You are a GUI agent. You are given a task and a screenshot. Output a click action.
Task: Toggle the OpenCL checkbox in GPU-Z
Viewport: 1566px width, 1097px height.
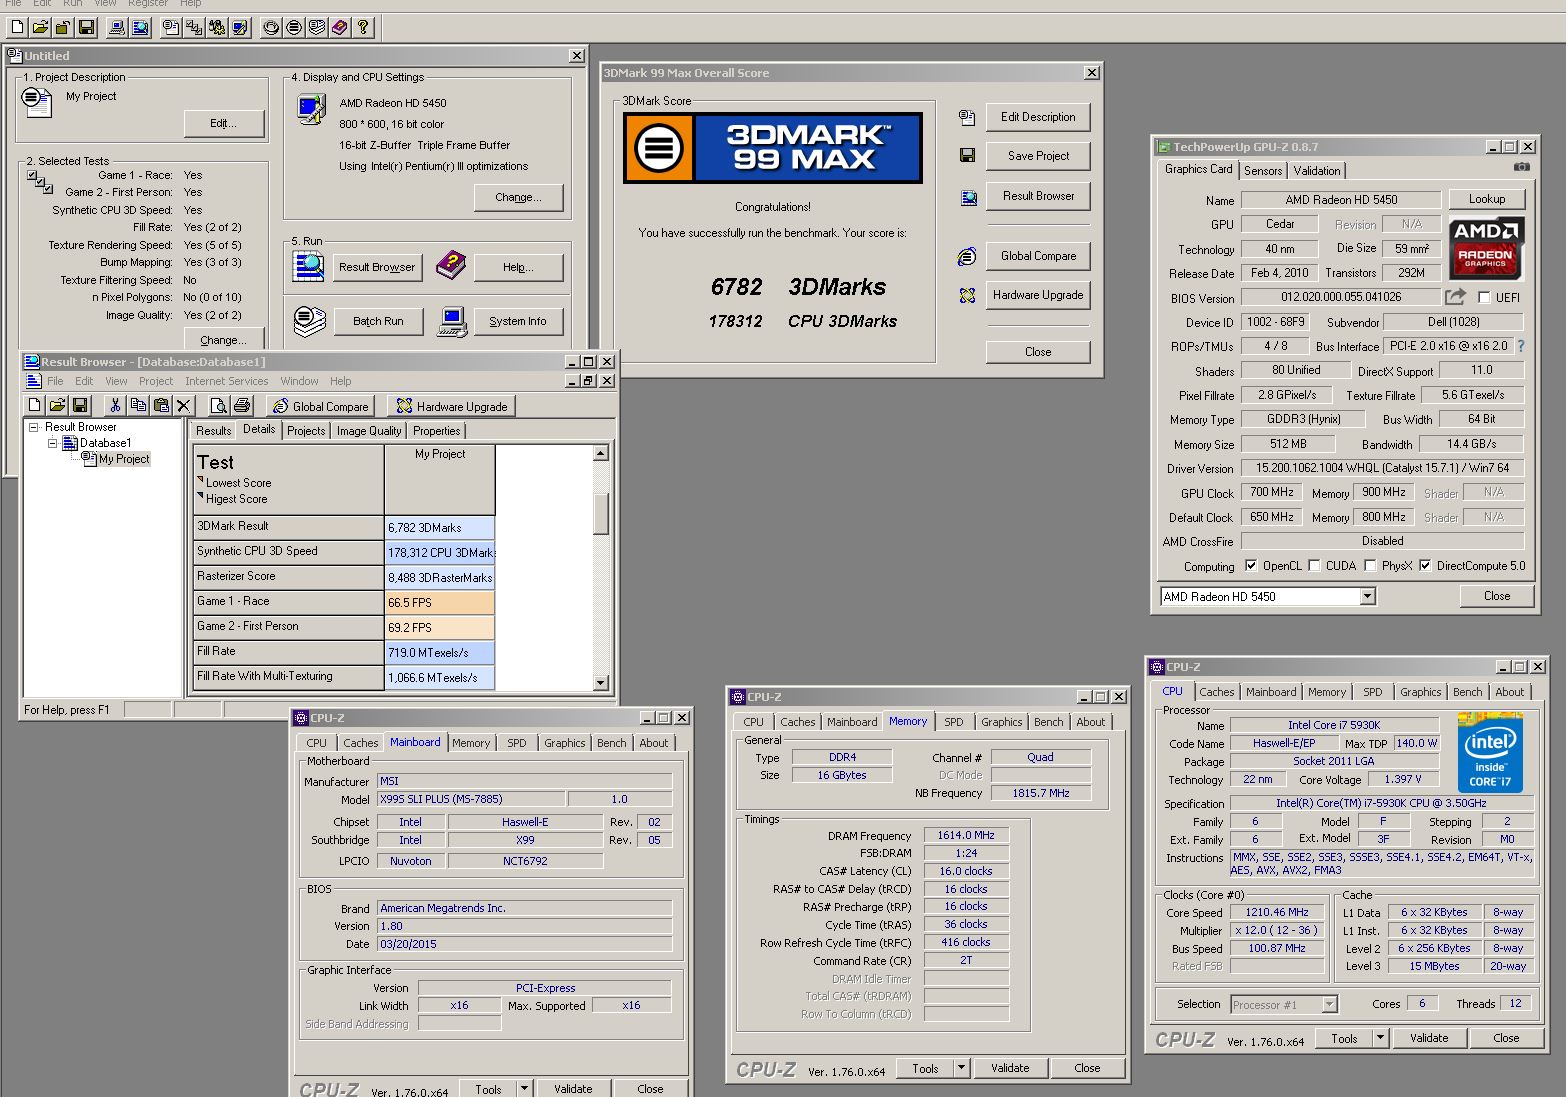1250,565
